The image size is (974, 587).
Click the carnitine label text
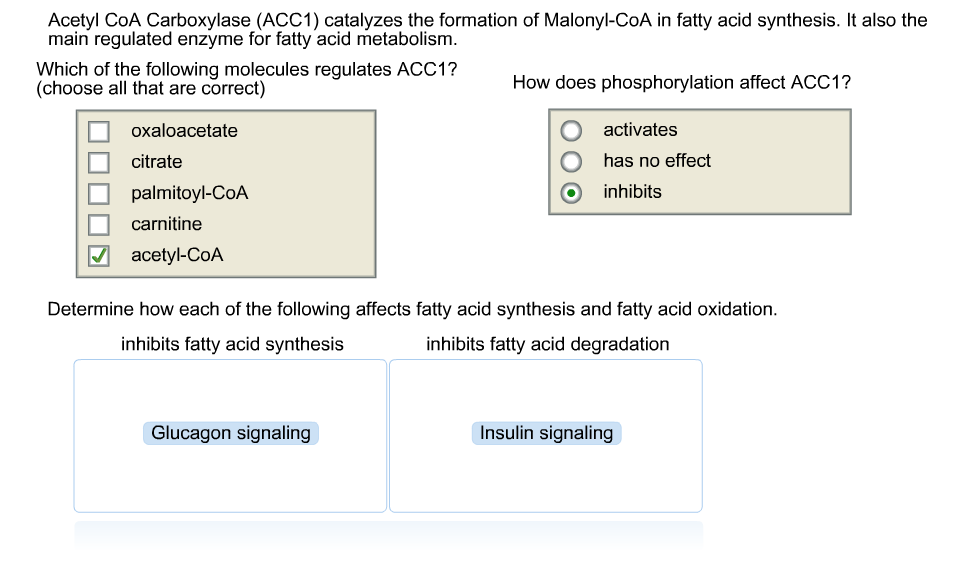pos(165,224)
